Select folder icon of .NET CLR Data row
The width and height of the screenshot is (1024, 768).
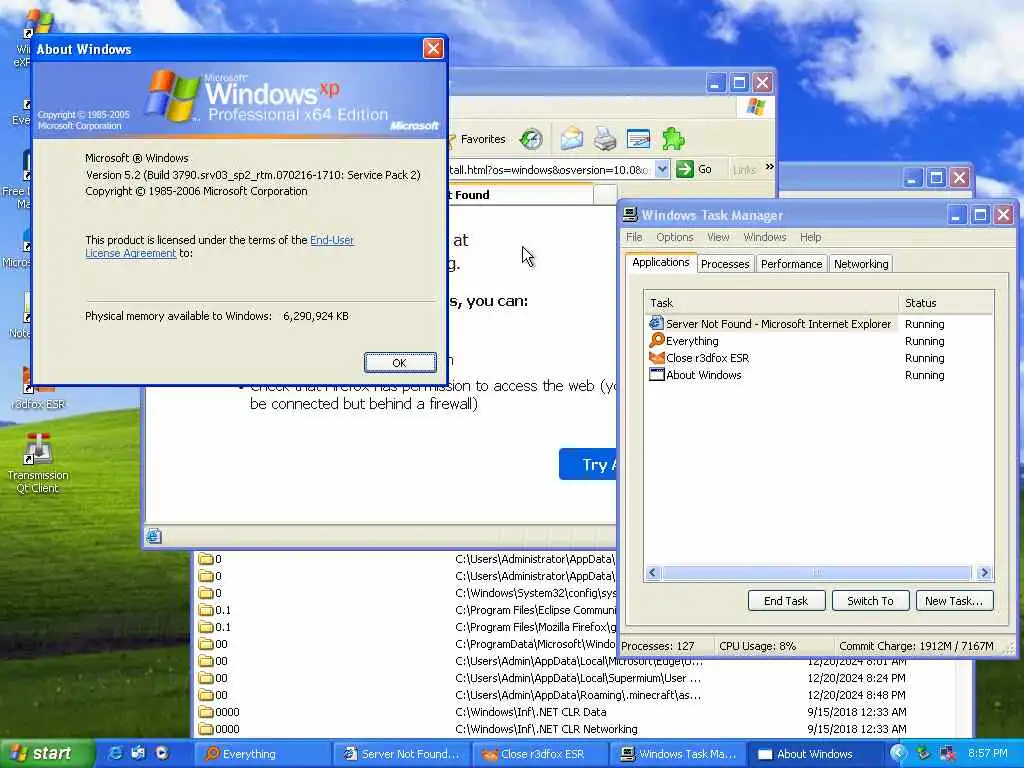[206, 712]
